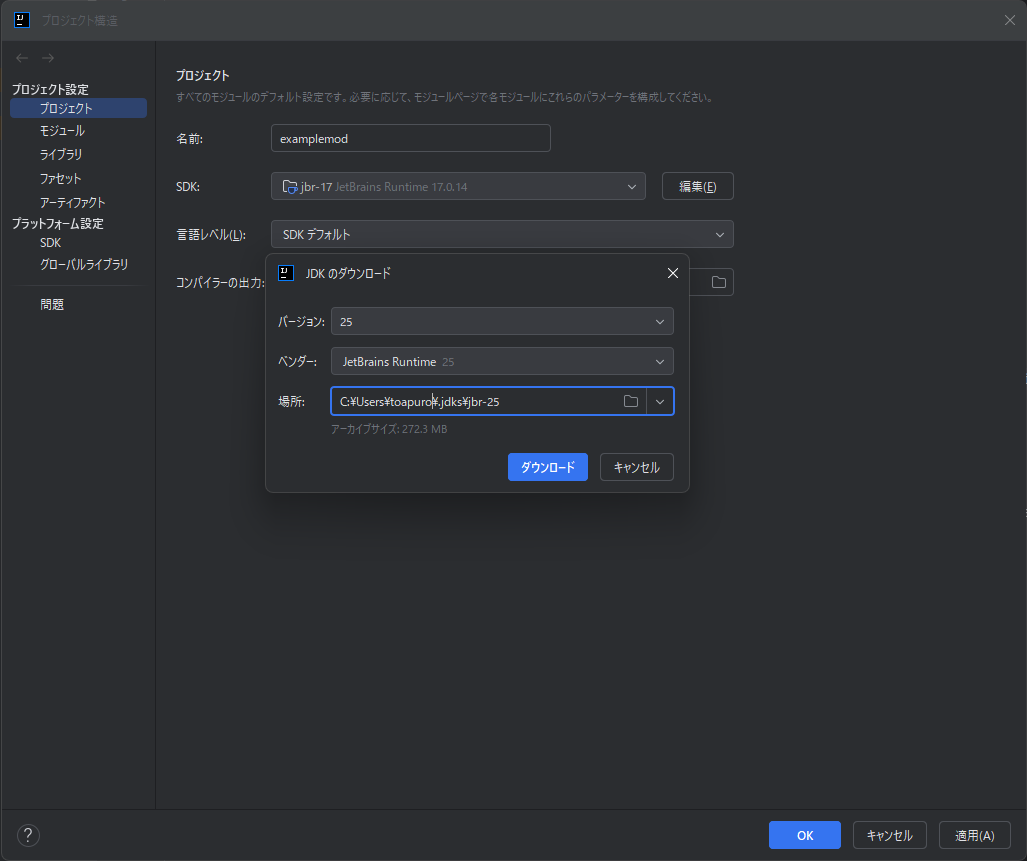Image resolution: width=1027 pixels, height=861 pixels.
Task: Click the forward navigation arrow
Action: pyautogui.click(x=48, y=58)
